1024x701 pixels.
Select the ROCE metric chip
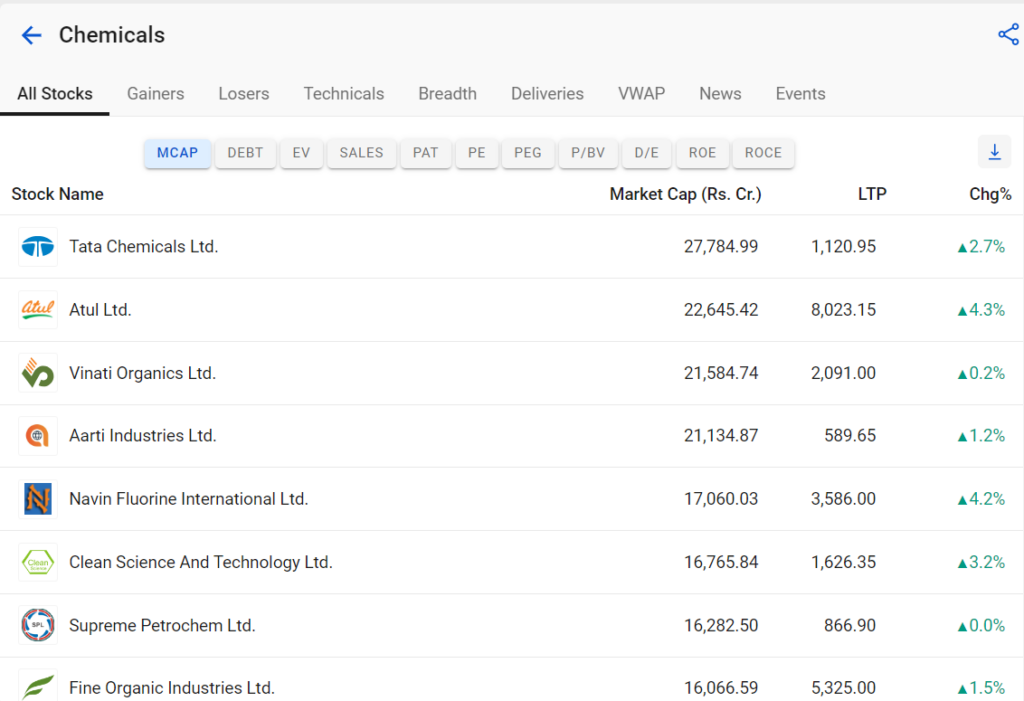click(763, 153)
